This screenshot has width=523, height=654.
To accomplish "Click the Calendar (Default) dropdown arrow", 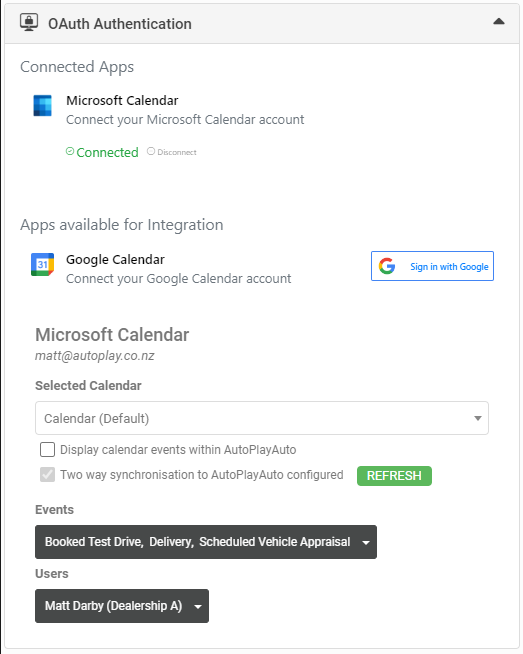I will point(478,418).
